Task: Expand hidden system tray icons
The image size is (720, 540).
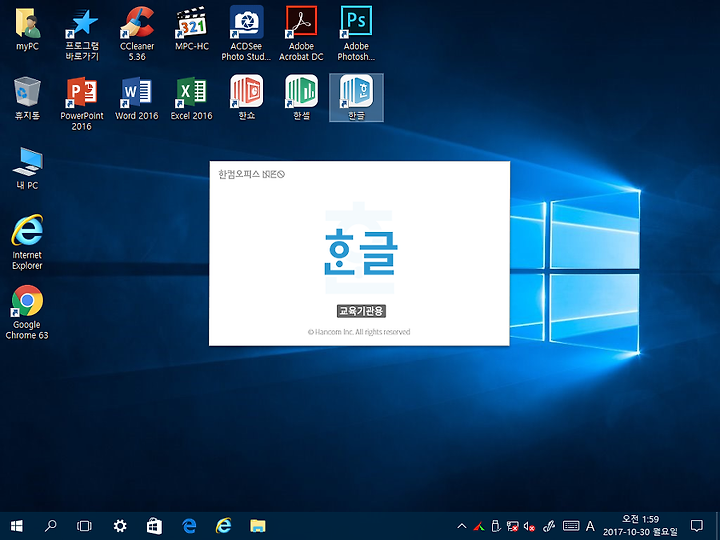Action: pos(462,526)
